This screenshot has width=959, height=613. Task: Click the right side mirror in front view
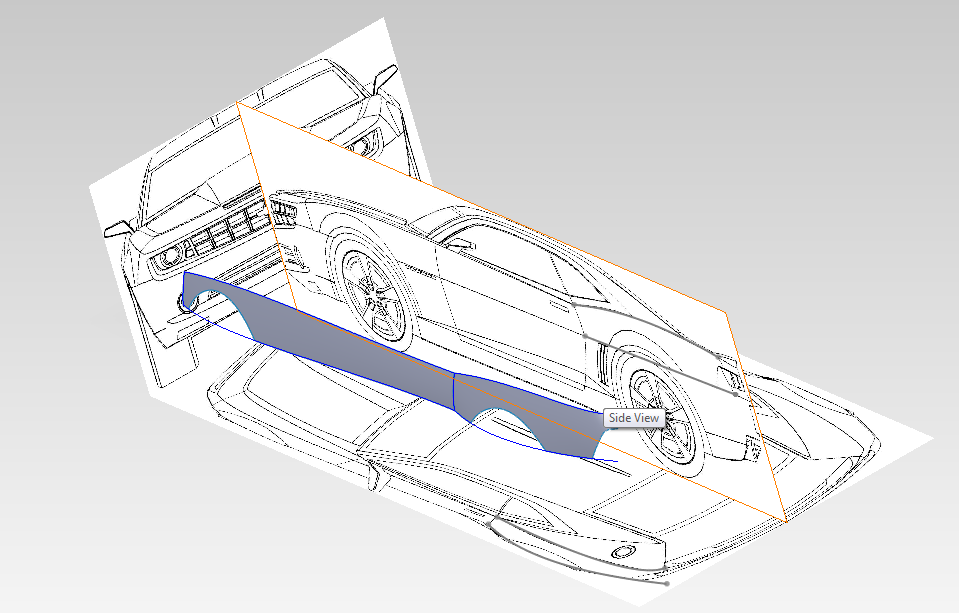[x=382, y=79]
